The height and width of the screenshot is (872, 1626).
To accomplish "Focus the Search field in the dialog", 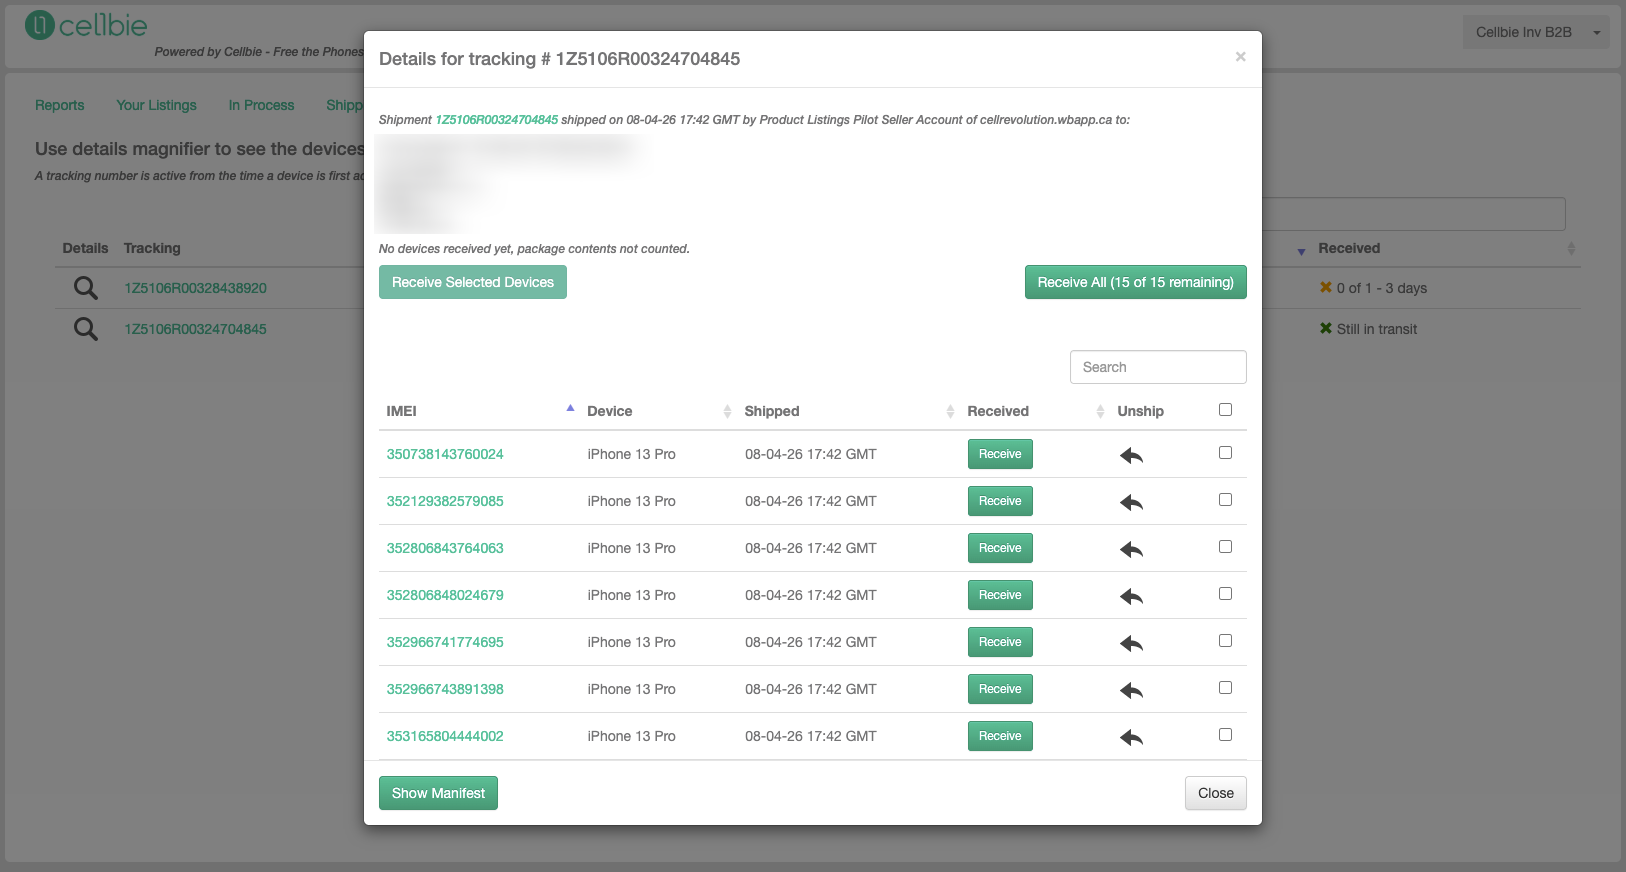I will coord(1158,367).
